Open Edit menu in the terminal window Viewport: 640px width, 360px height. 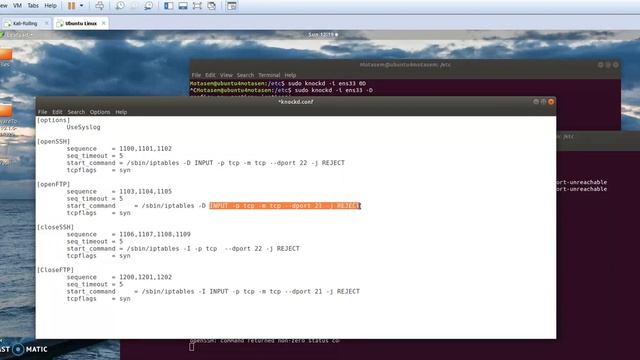point(210,75)
